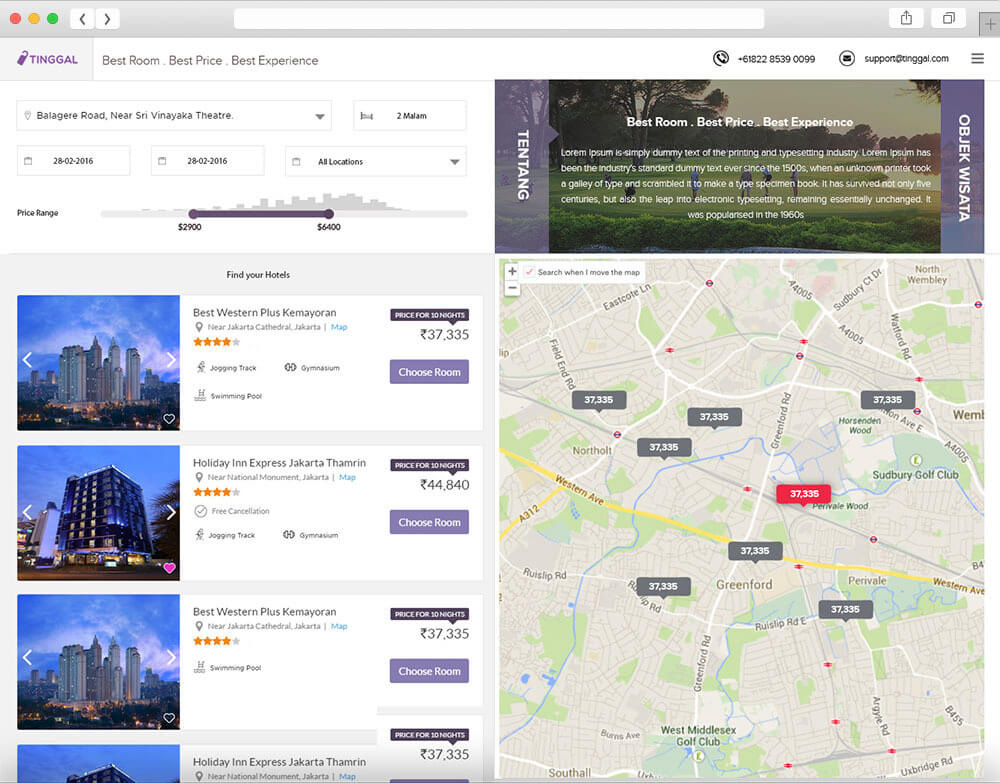Open the Holiday Inn Express hotel photo at ₹44,840
The width and height of the screenshot is (1000, 783).
pyautogui.click(x=98, y=513)
